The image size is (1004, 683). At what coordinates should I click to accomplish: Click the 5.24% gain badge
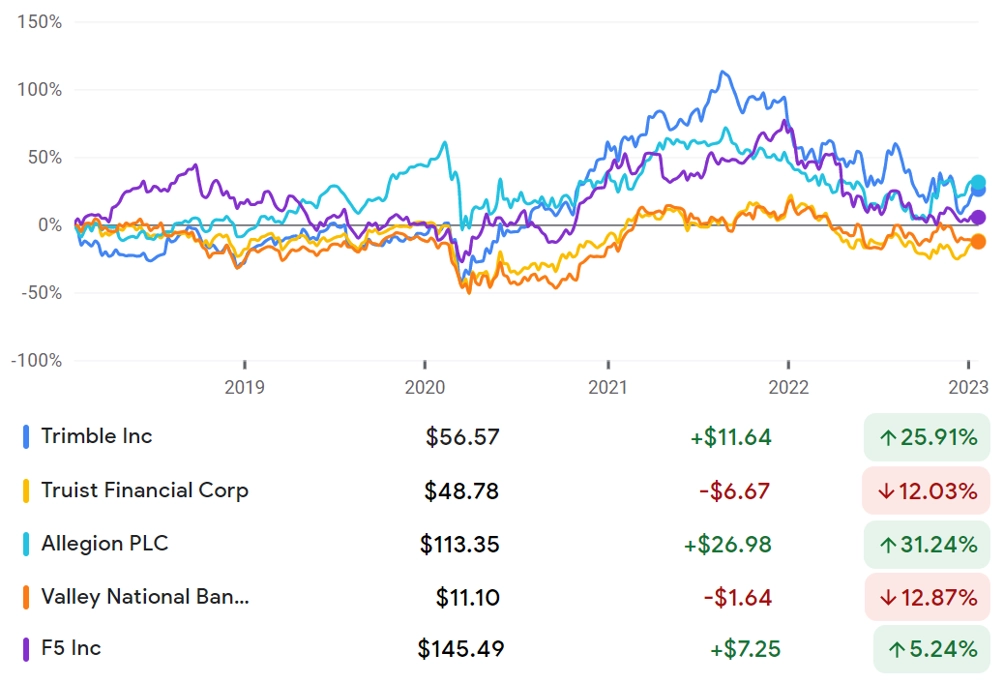(932, 649)
